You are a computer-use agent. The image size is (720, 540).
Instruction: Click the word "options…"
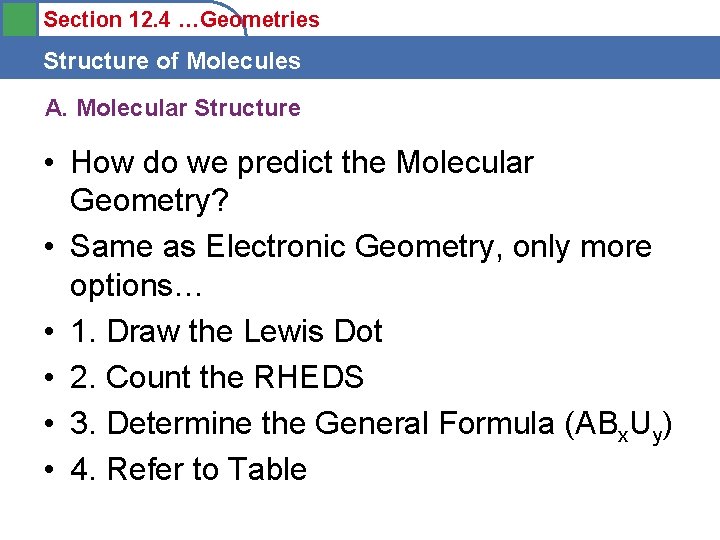pos(136,285)
